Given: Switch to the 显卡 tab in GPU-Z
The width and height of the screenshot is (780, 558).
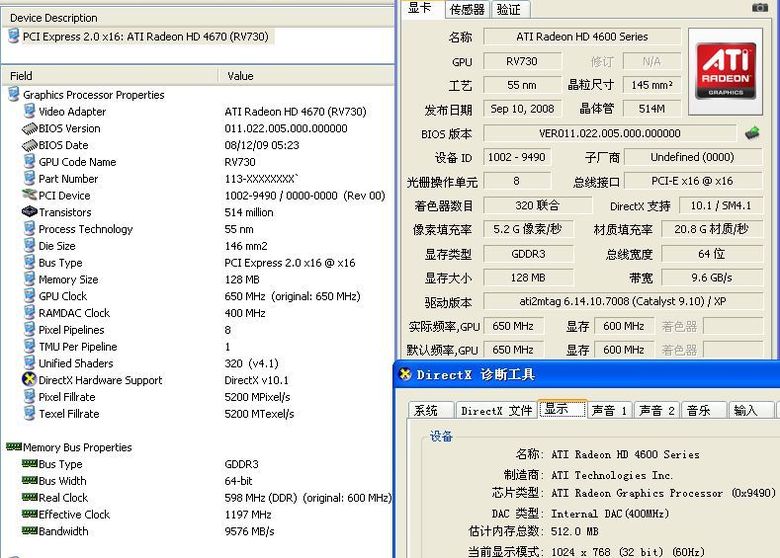Looking at the screenshot, I should click(x=421, y=8).
